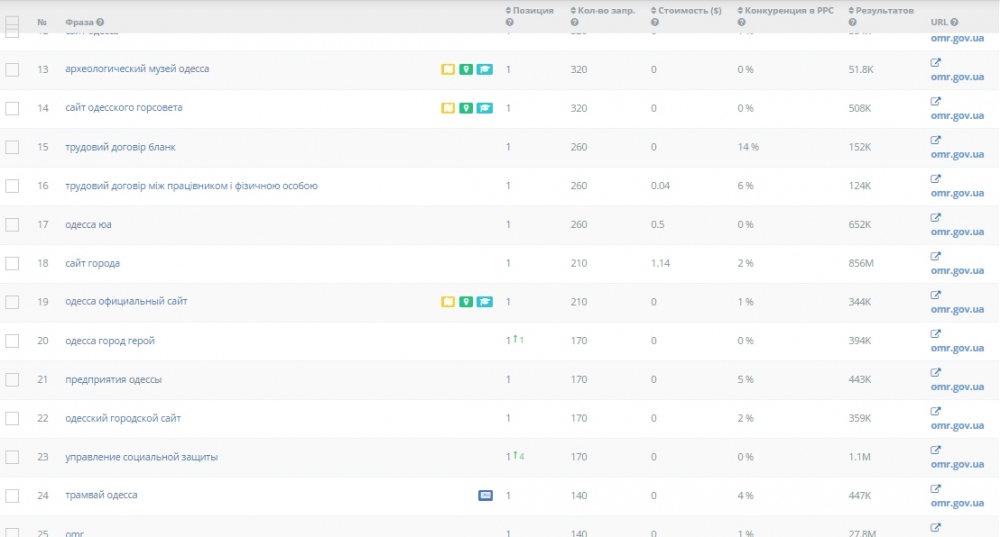Click help icon under 'Стоимость ($)' header

click(x=654, y=22)
